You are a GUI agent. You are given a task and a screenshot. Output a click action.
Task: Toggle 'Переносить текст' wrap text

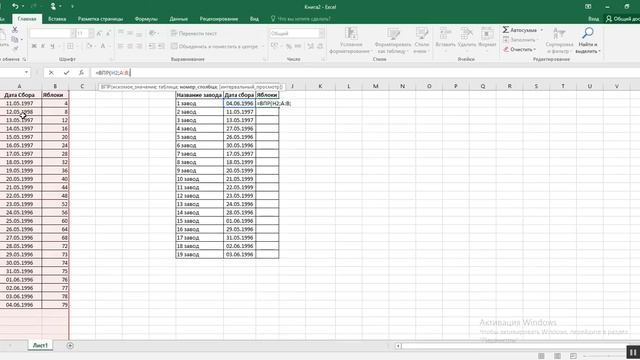(194, 33)
